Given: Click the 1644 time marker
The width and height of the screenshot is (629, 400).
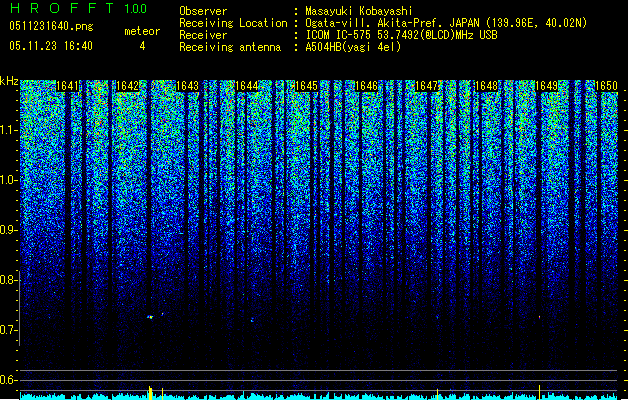Looking at the screenshot, I should (x=247, y=86).
